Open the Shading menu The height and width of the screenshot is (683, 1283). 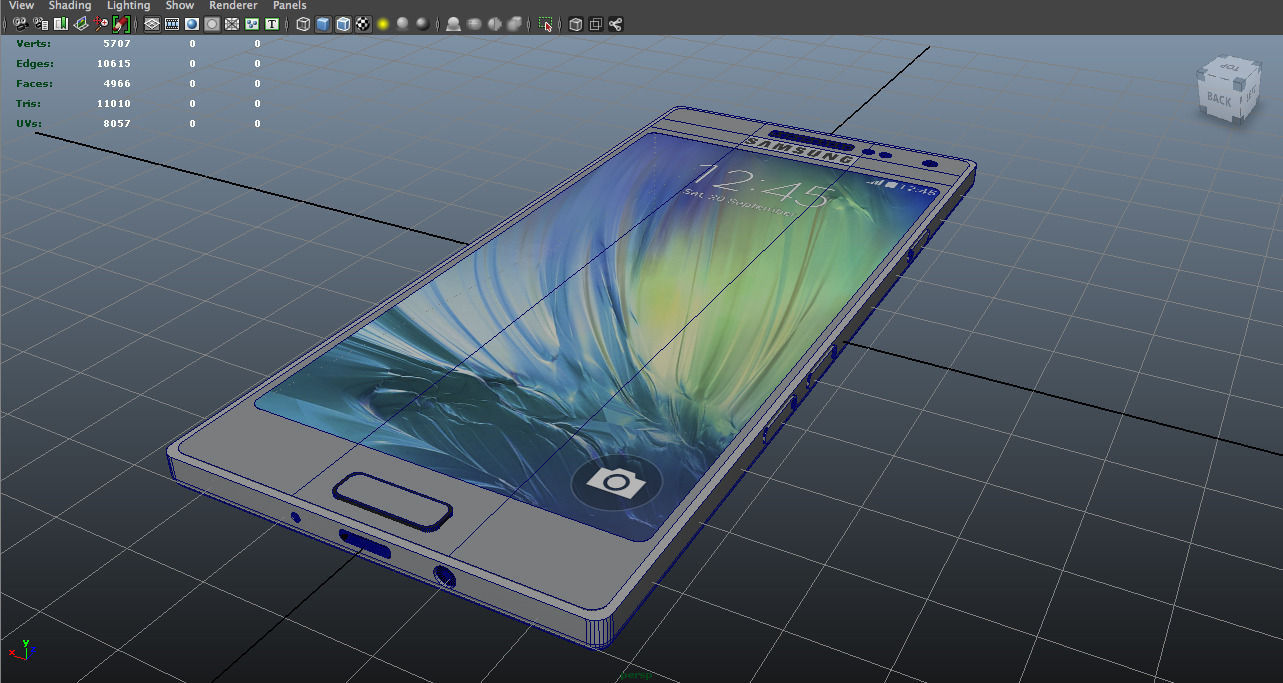point(70,5)
